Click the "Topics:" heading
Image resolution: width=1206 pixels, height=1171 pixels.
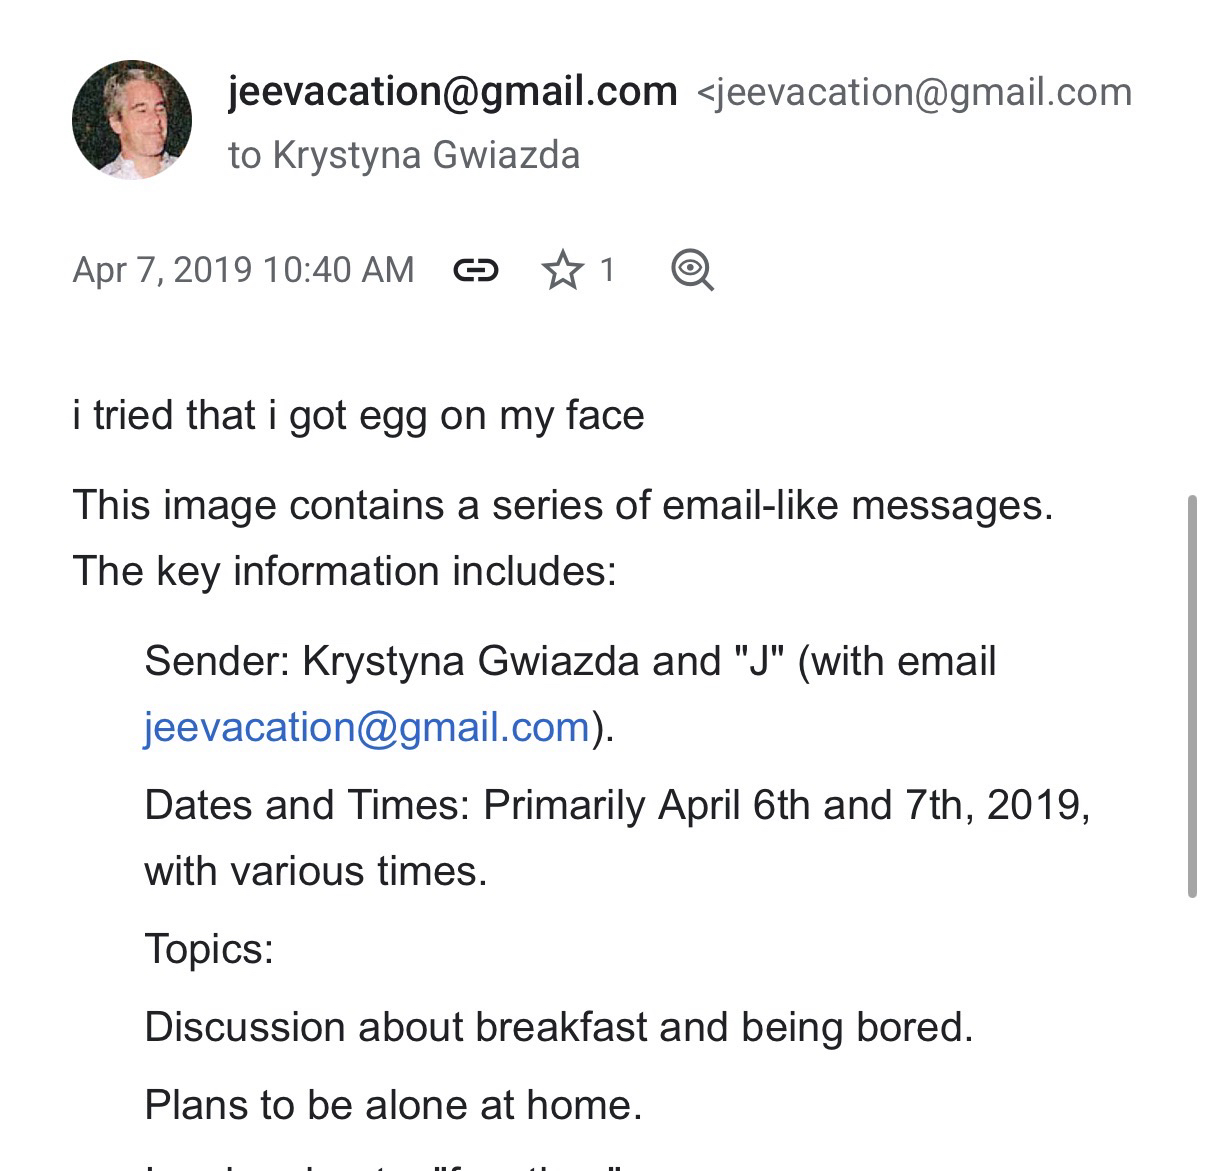209,948
